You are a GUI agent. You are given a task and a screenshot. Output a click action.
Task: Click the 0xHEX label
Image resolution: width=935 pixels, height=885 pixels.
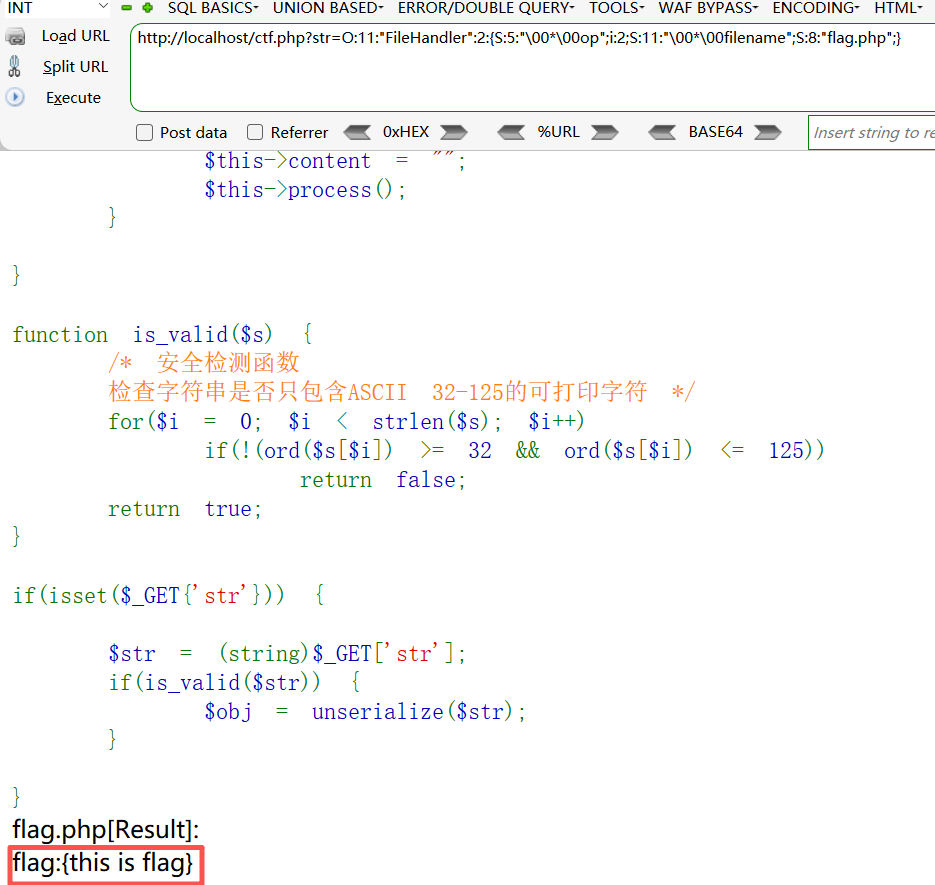(x=405, y=132)
